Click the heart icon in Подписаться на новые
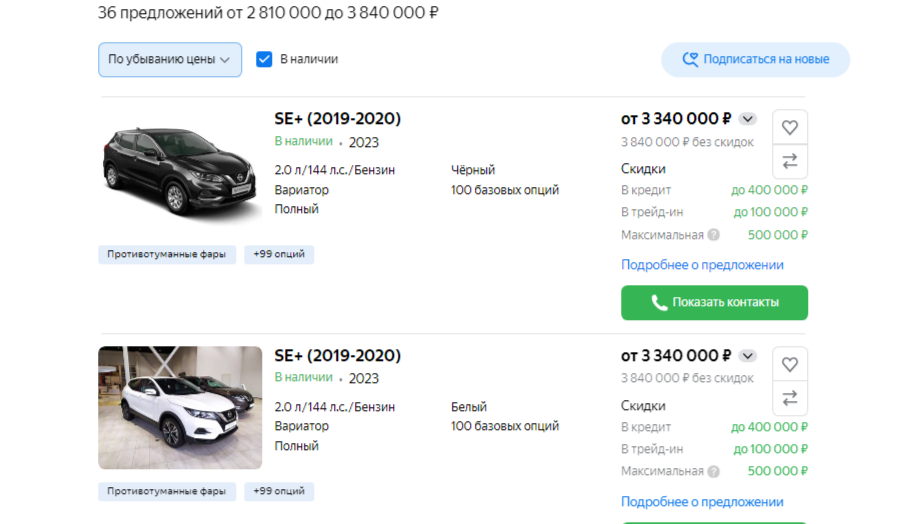Image resolution: width=904 pixels, height=524 pixels. click(x=690, y=59)
